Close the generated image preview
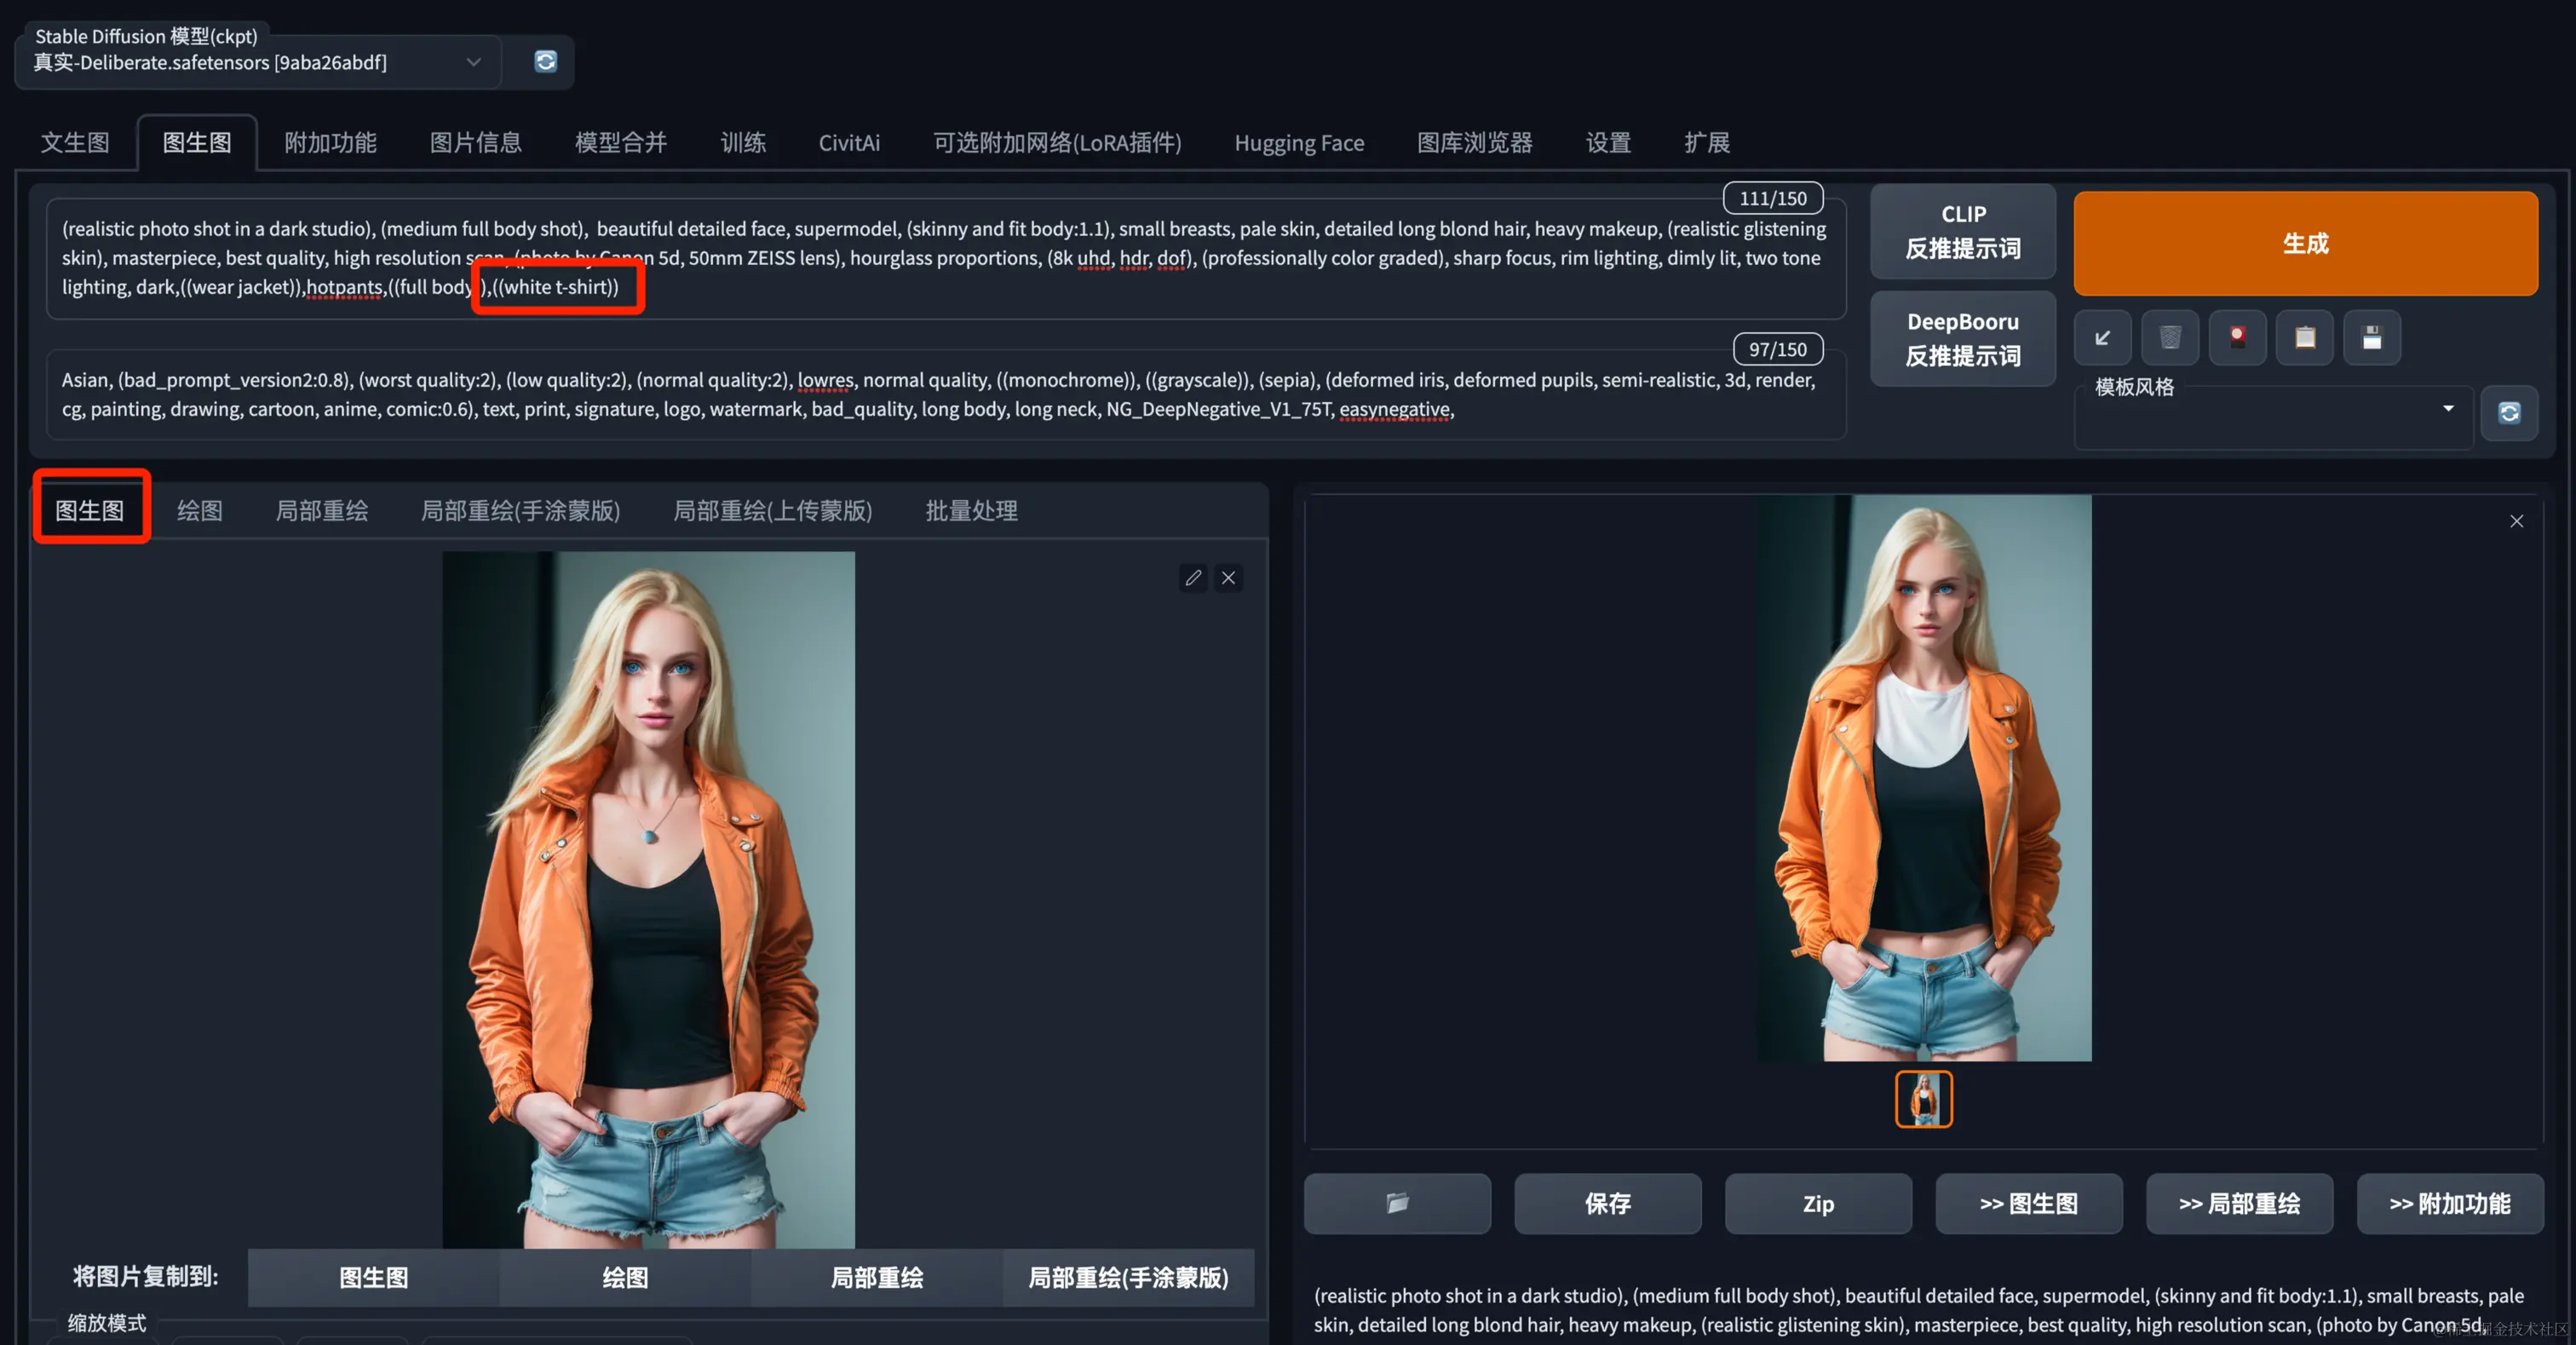The width and height of the screenshot is (2576, 1345). [2516, 521]
